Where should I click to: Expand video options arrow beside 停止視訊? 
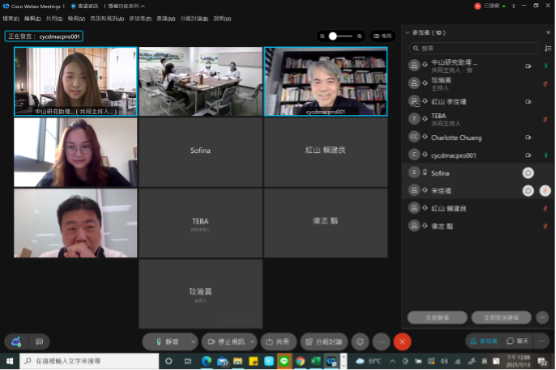point(252,342)
